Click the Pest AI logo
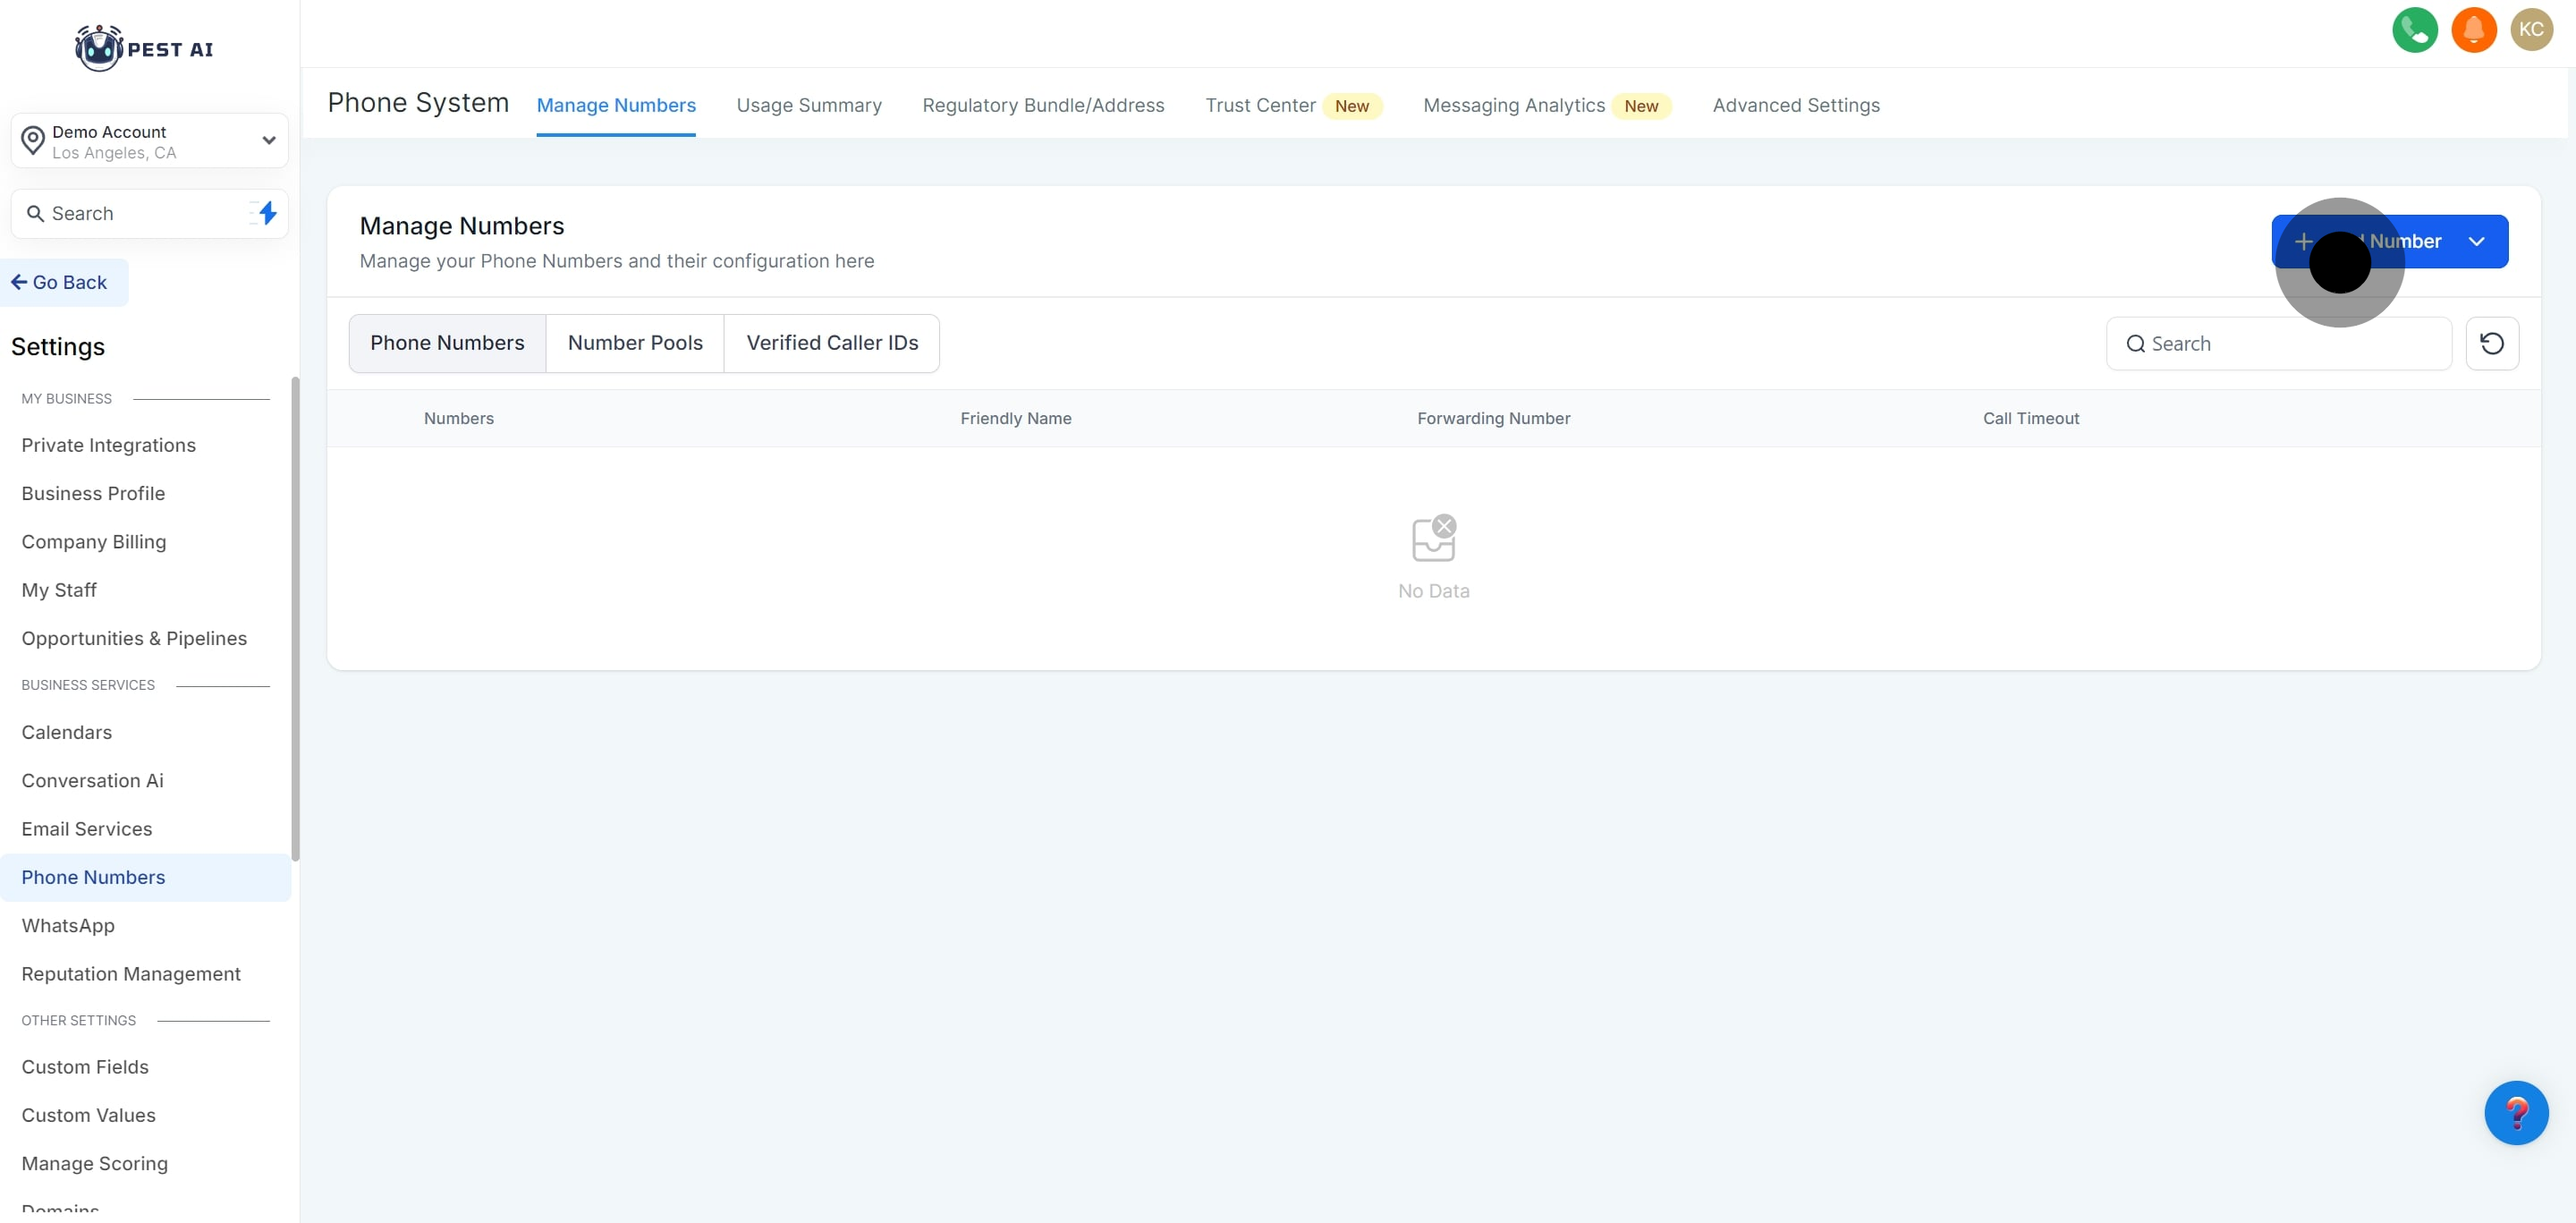Screen dimensions: 2576x1223 coord(145,48)
